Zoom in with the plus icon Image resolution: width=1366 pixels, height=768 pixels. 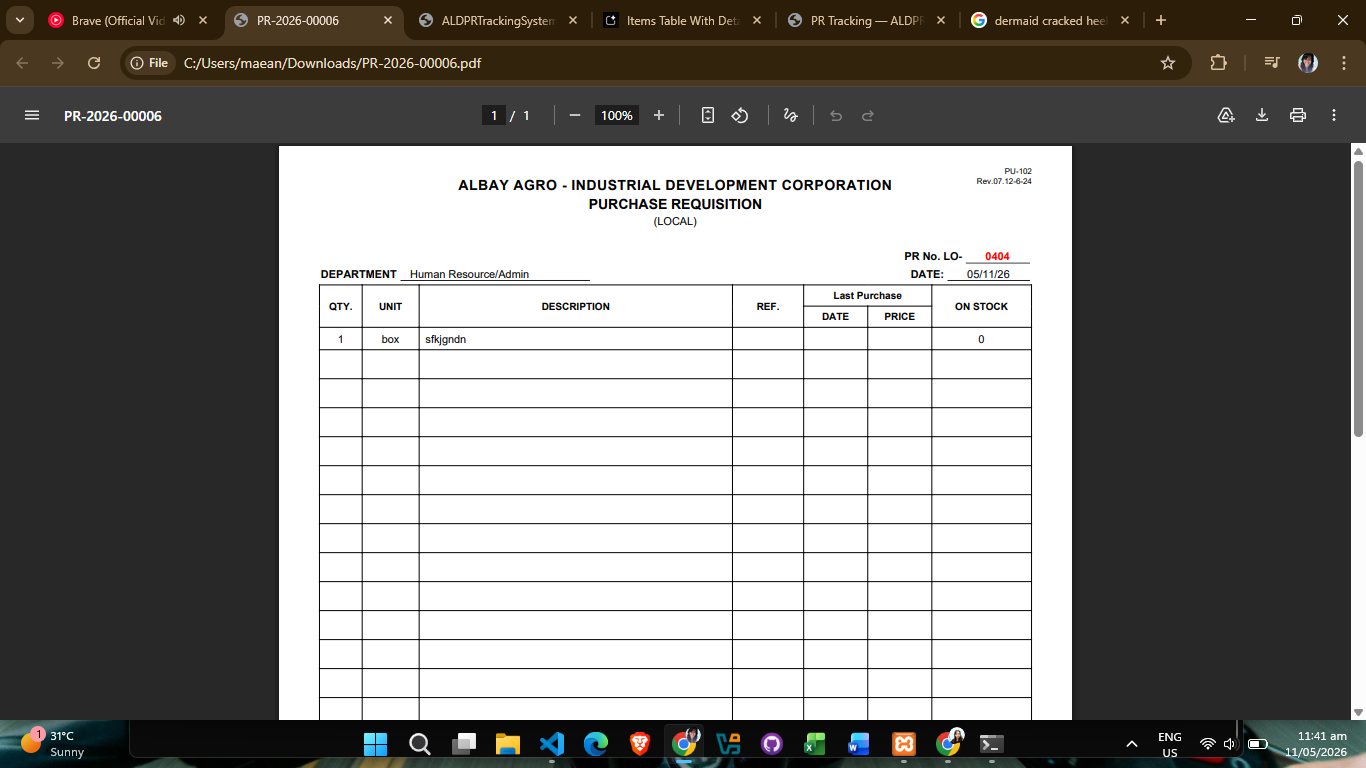[x=659, y=115]
